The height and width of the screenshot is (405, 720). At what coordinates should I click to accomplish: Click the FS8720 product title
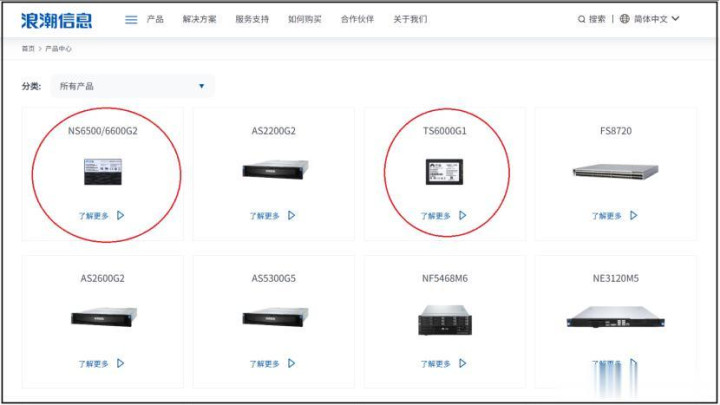click(x=616, y=131)
